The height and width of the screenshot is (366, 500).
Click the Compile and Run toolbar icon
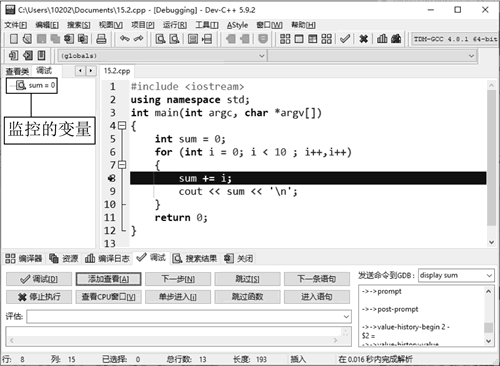coord(313,39)
